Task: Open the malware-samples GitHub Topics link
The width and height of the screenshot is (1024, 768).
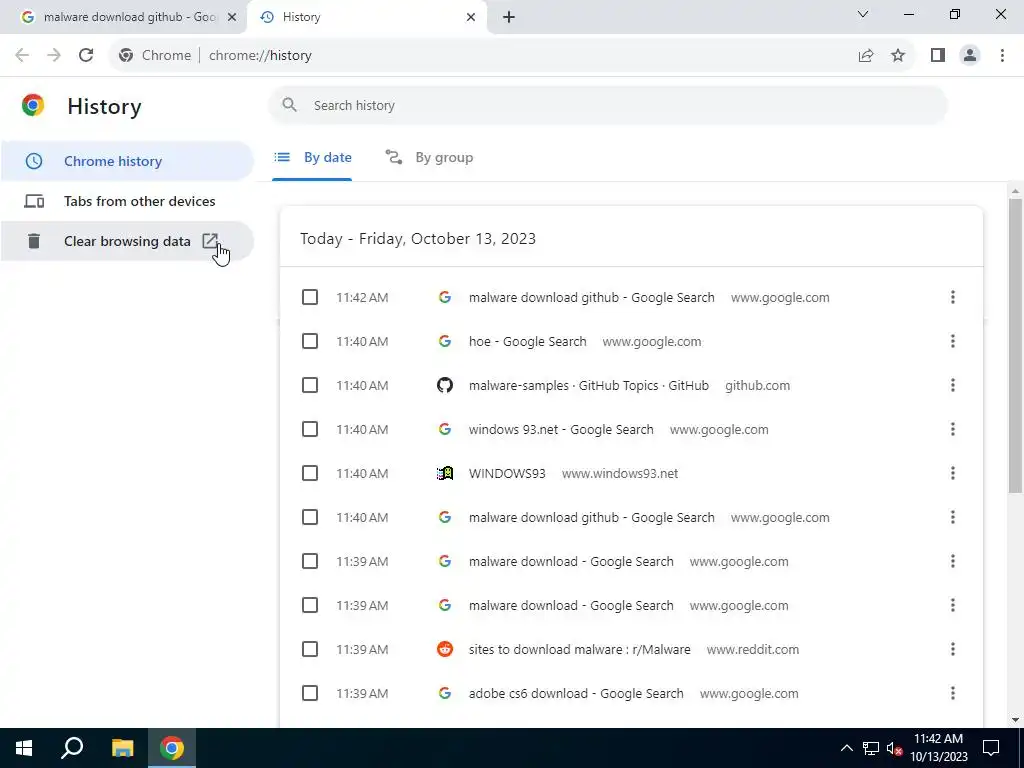Action: [588, 385]
